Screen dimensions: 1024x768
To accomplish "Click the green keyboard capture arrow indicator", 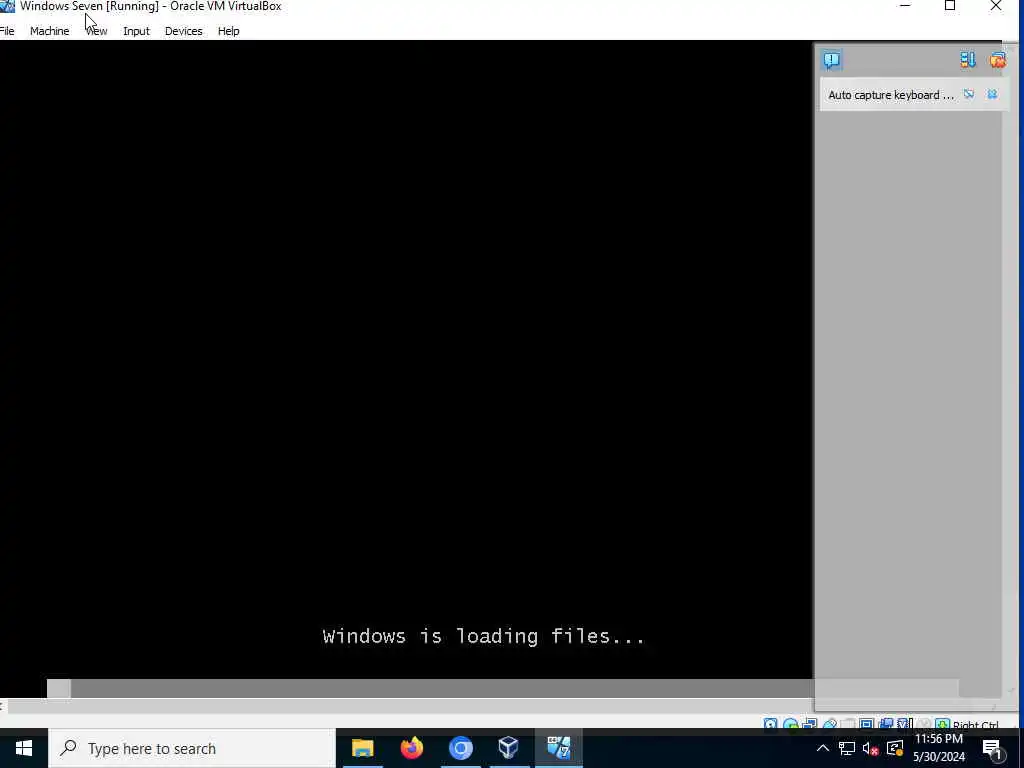I will click(x=942, y=724).
